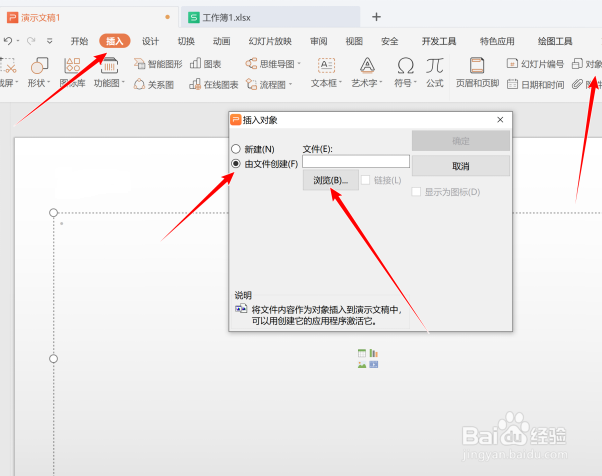
Task: Open the 开始 ribbon tab
Action: [x=79, y=41]
